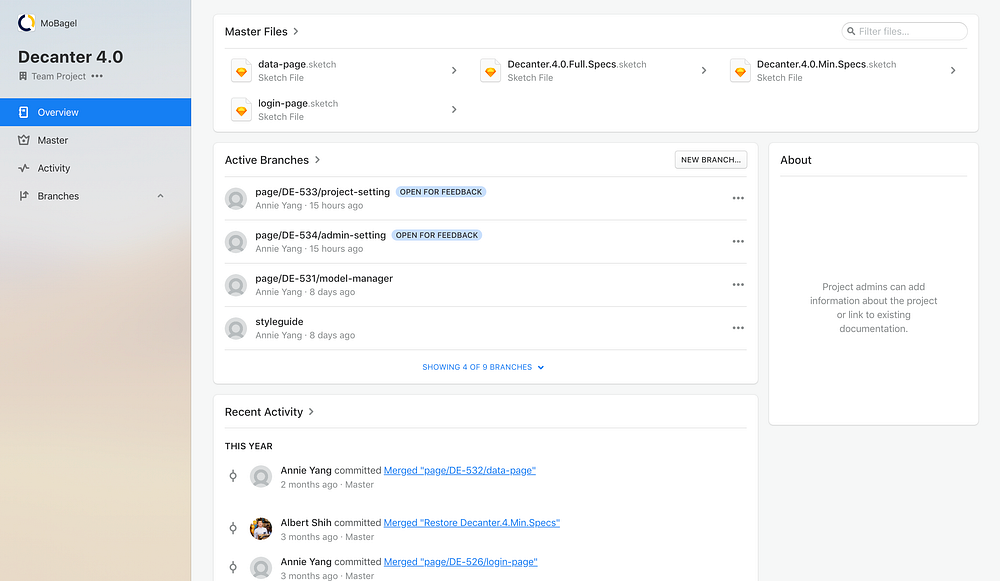This screenshot has height=581, width=1000.
Task: Open the Team Project ellipsis menu
Action: click(x=97, y=76)
